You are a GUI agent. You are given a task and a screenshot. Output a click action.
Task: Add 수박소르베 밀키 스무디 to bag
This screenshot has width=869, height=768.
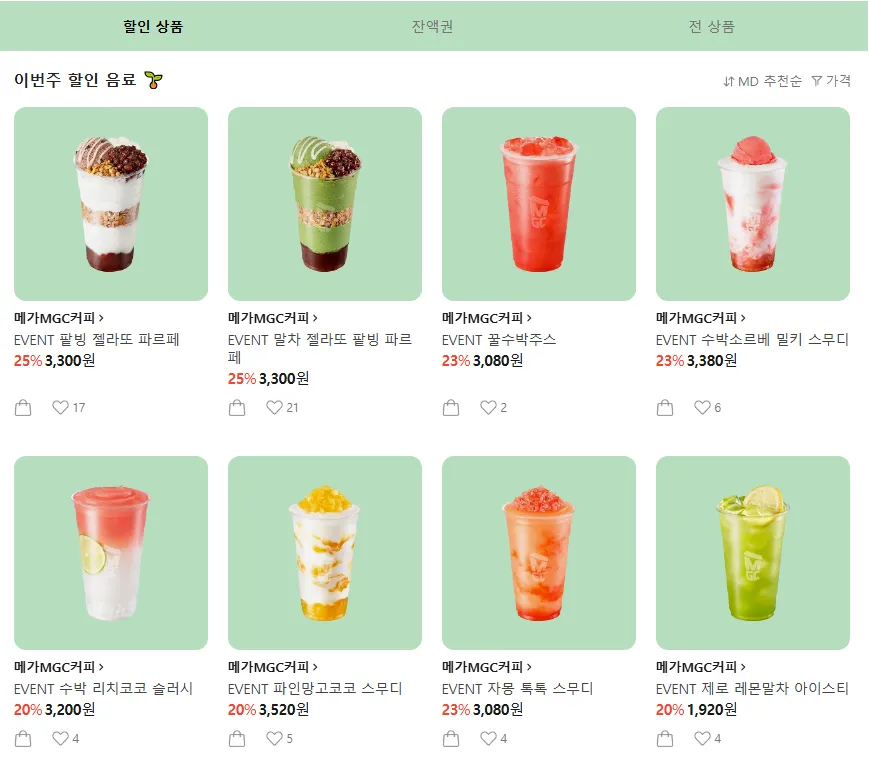tap(664, 408)
